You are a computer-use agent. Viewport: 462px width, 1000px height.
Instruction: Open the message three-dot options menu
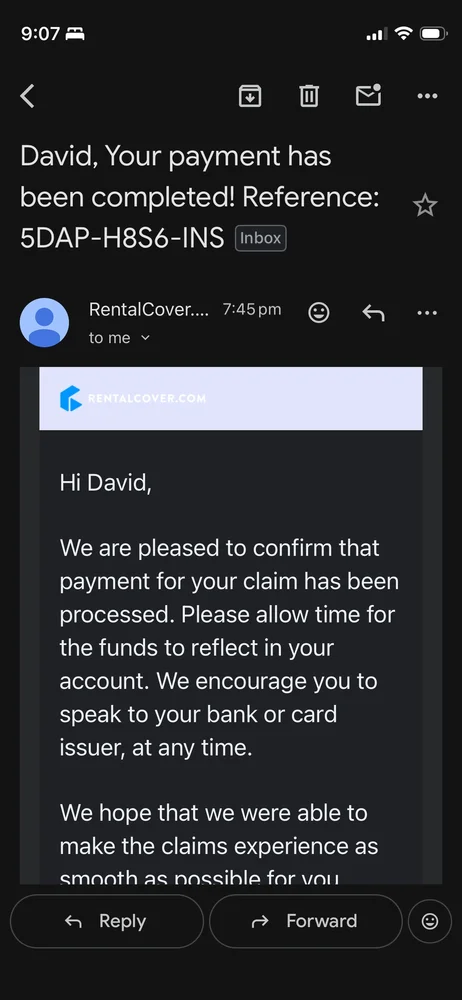tap(427, 312)
